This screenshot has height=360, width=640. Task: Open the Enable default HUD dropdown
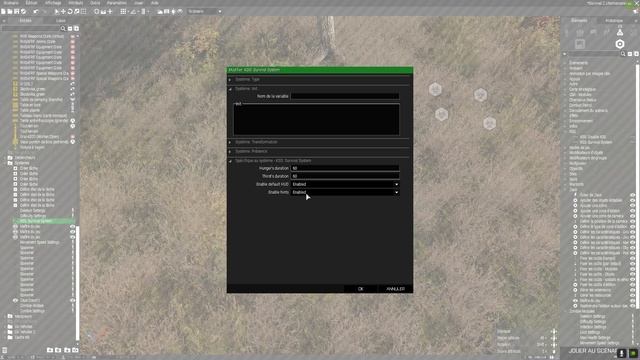(x=345, y=184)
